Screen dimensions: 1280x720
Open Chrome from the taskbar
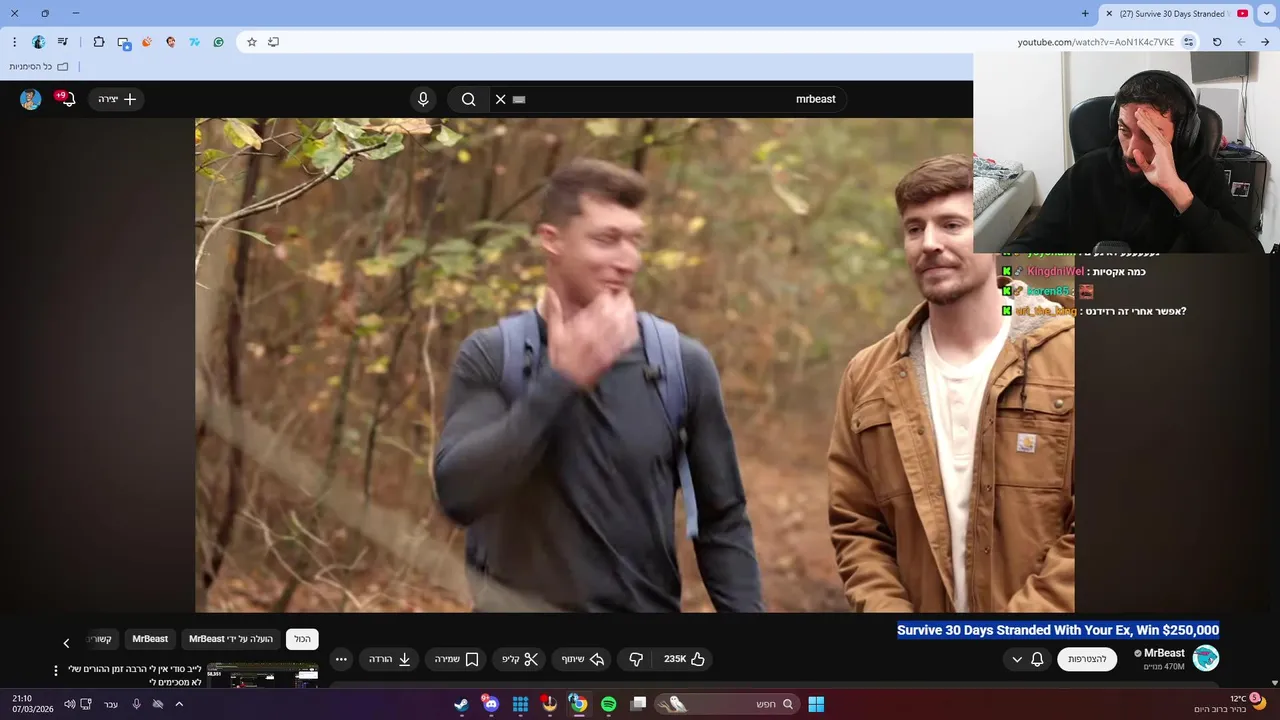tap(578, 704)
